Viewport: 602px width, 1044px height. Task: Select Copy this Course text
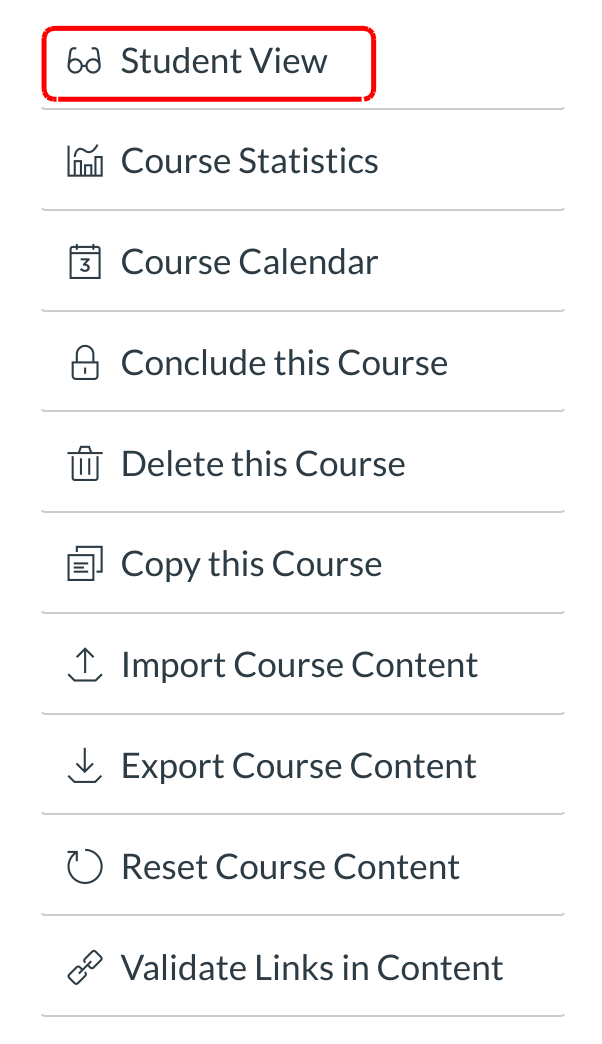coord(251,565)
